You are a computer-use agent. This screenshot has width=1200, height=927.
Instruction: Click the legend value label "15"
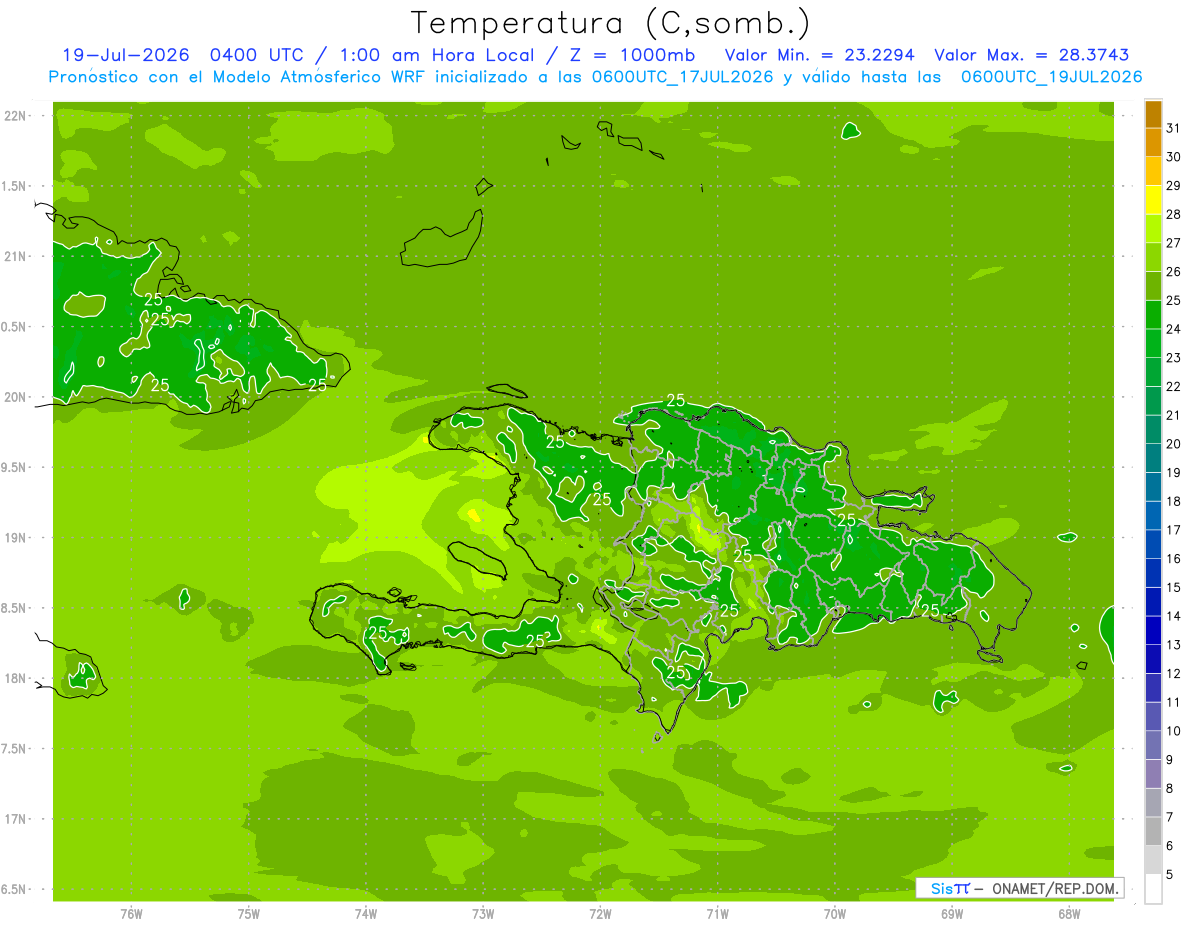(x=1174, y=587)
